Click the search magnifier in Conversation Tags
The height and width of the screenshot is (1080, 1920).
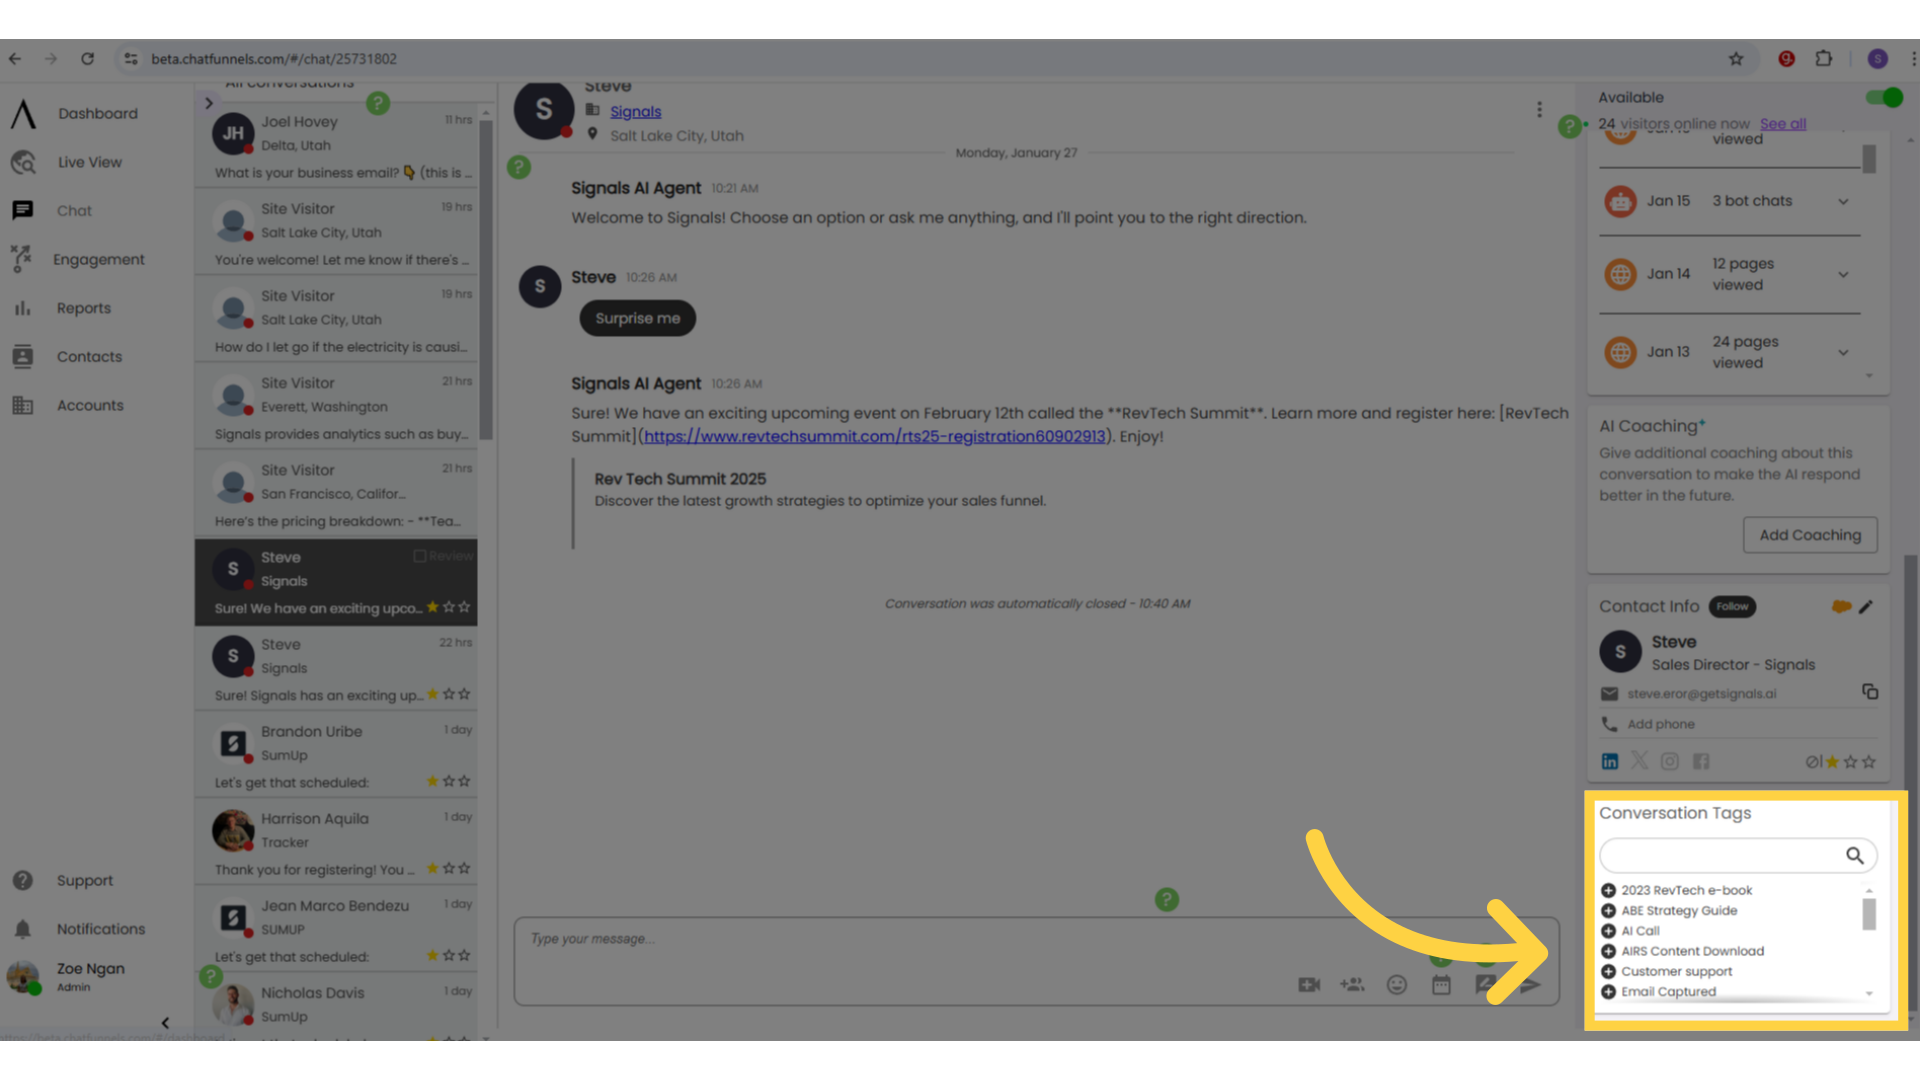(x=1855, y=856)
